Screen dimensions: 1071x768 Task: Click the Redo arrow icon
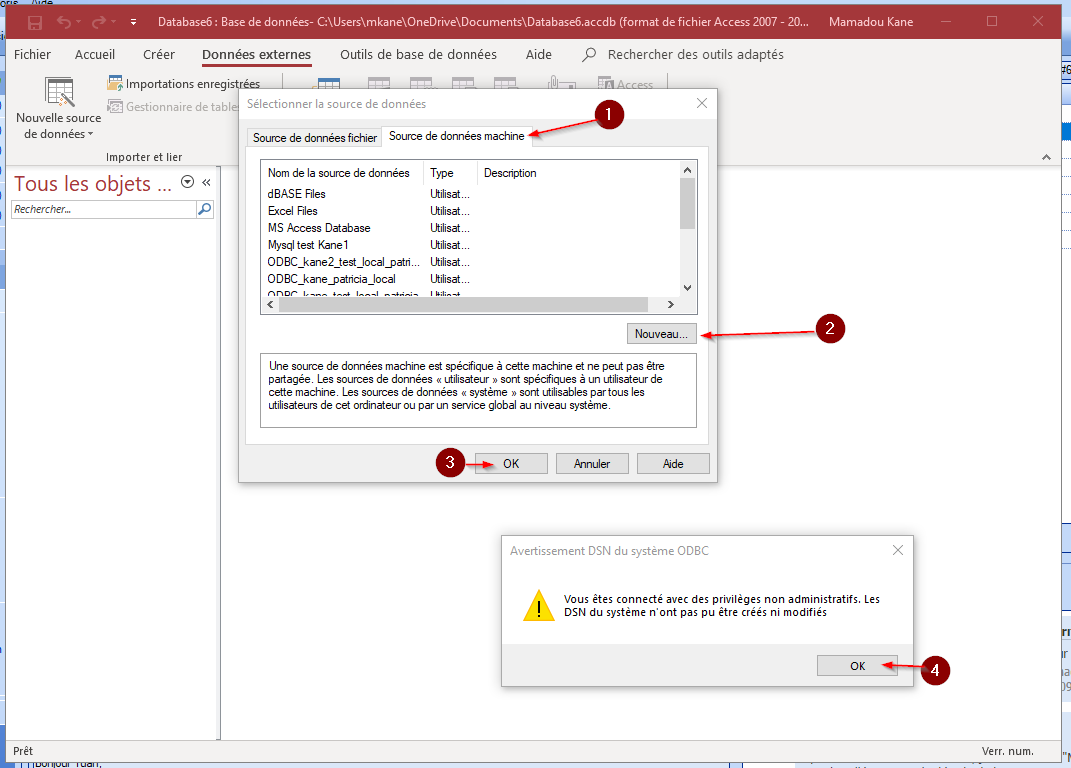tap(100, 22)
